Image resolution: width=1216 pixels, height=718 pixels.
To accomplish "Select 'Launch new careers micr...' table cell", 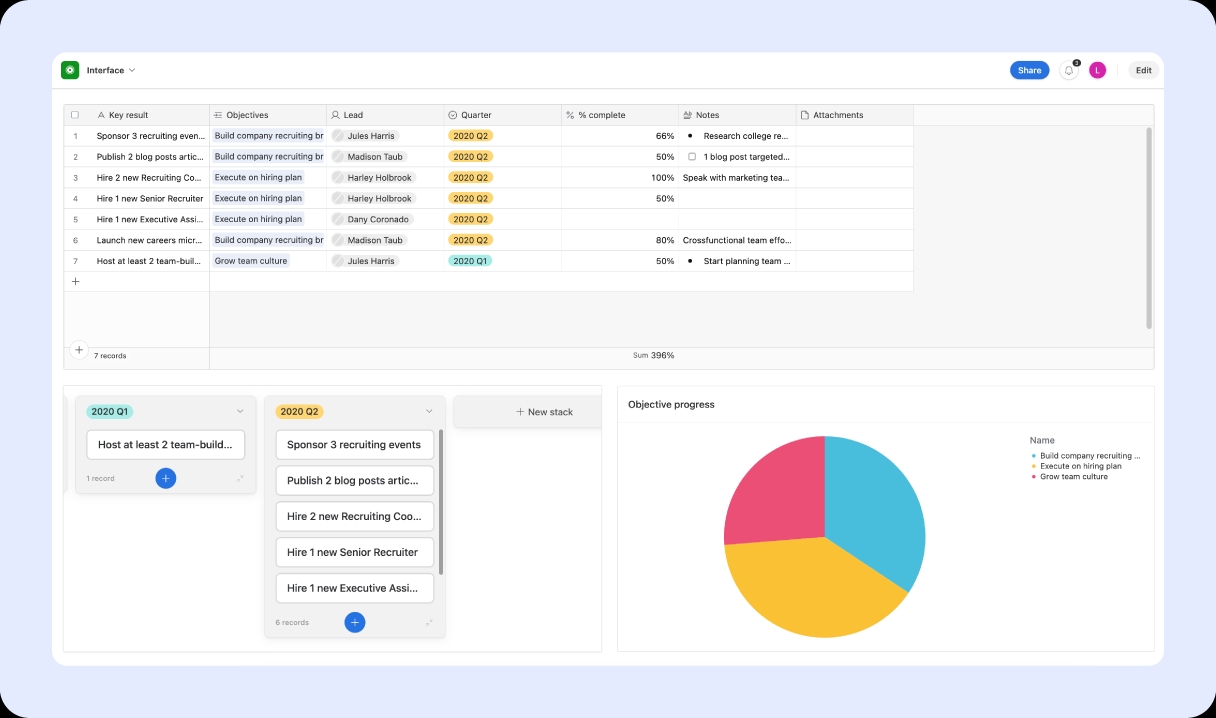I will coord(150,240).
